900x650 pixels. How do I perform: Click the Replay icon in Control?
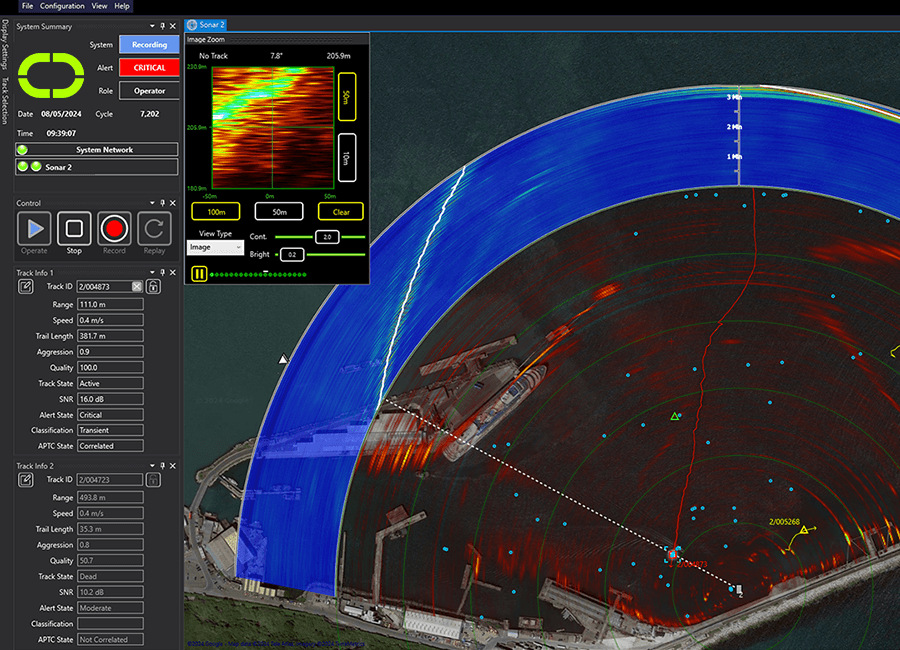click(x=154, y=229)
